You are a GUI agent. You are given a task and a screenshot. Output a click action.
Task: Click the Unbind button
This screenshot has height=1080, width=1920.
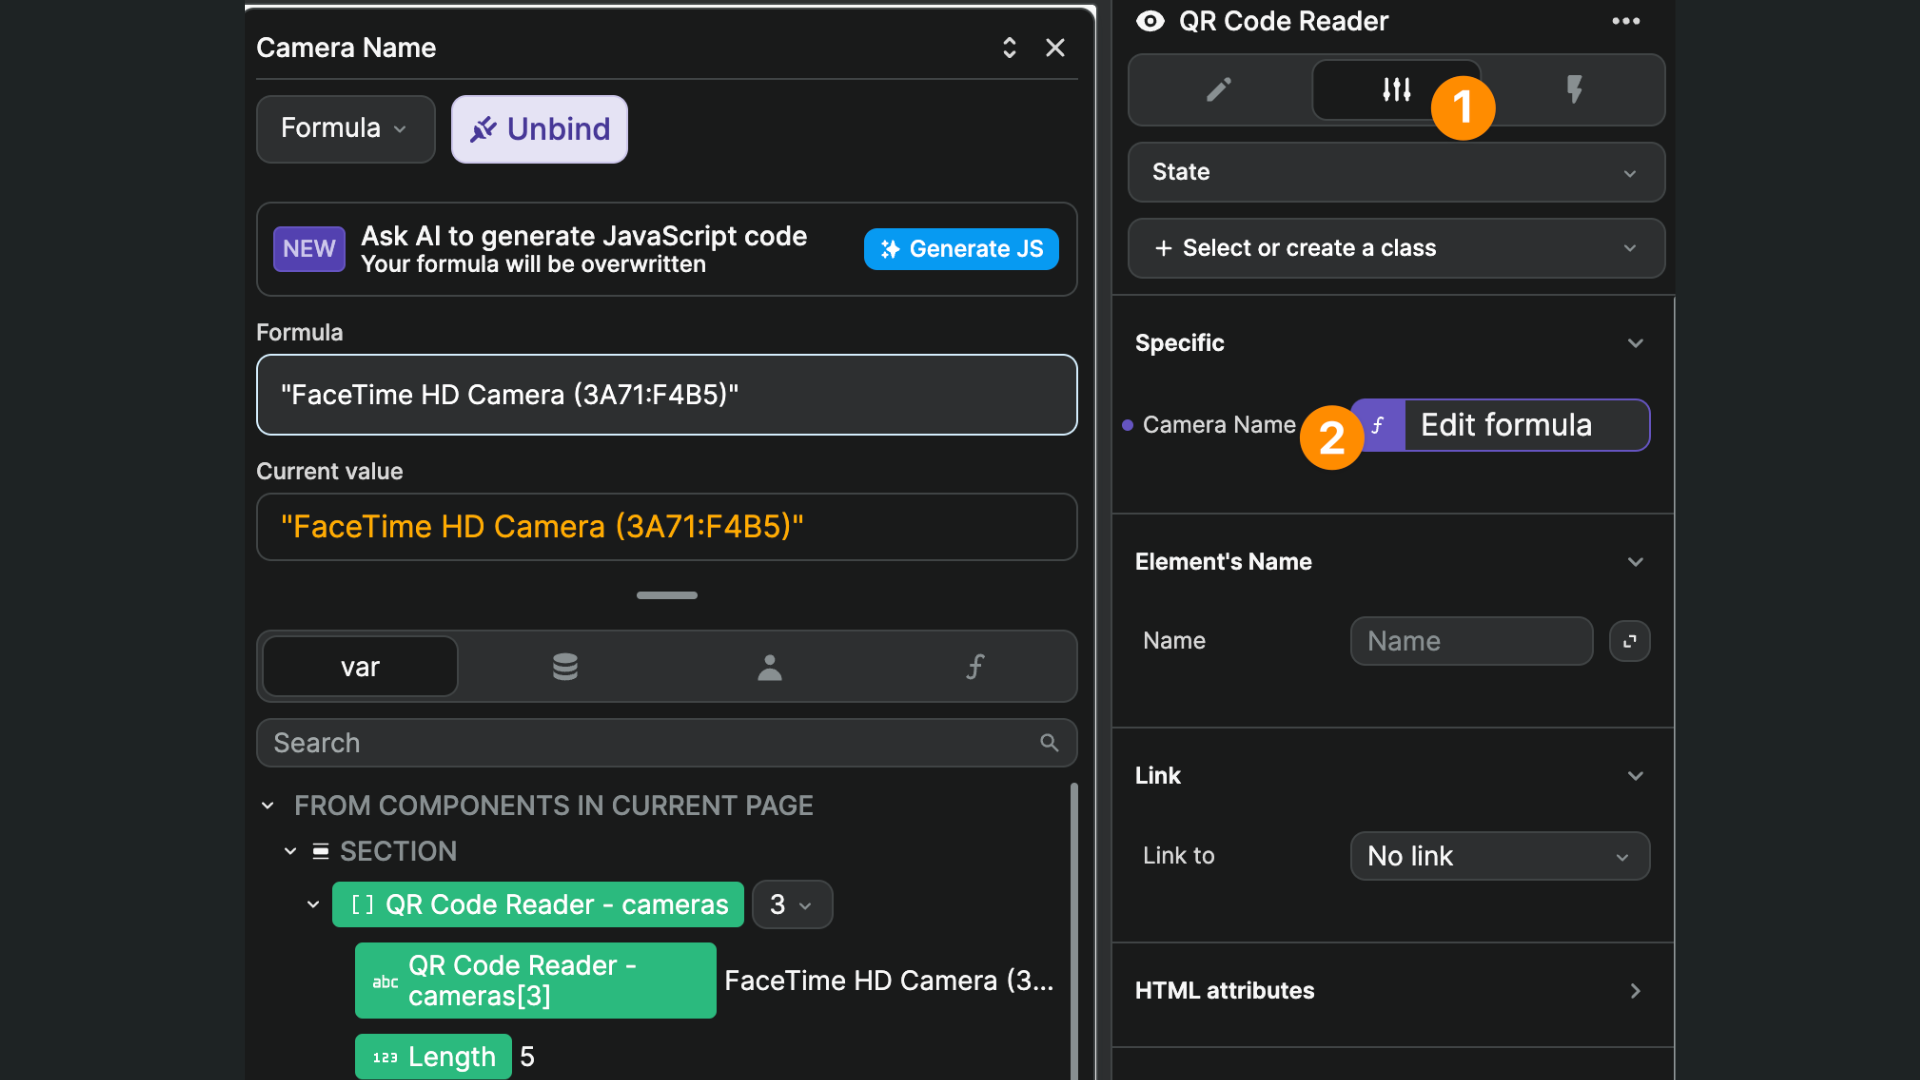click(x=539, y=128)
